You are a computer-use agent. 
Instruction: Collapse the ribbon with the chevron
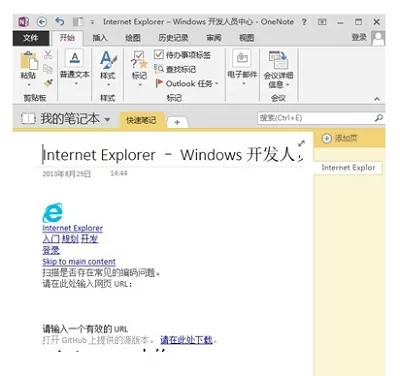pyautogui.click(x=377, y=99)
